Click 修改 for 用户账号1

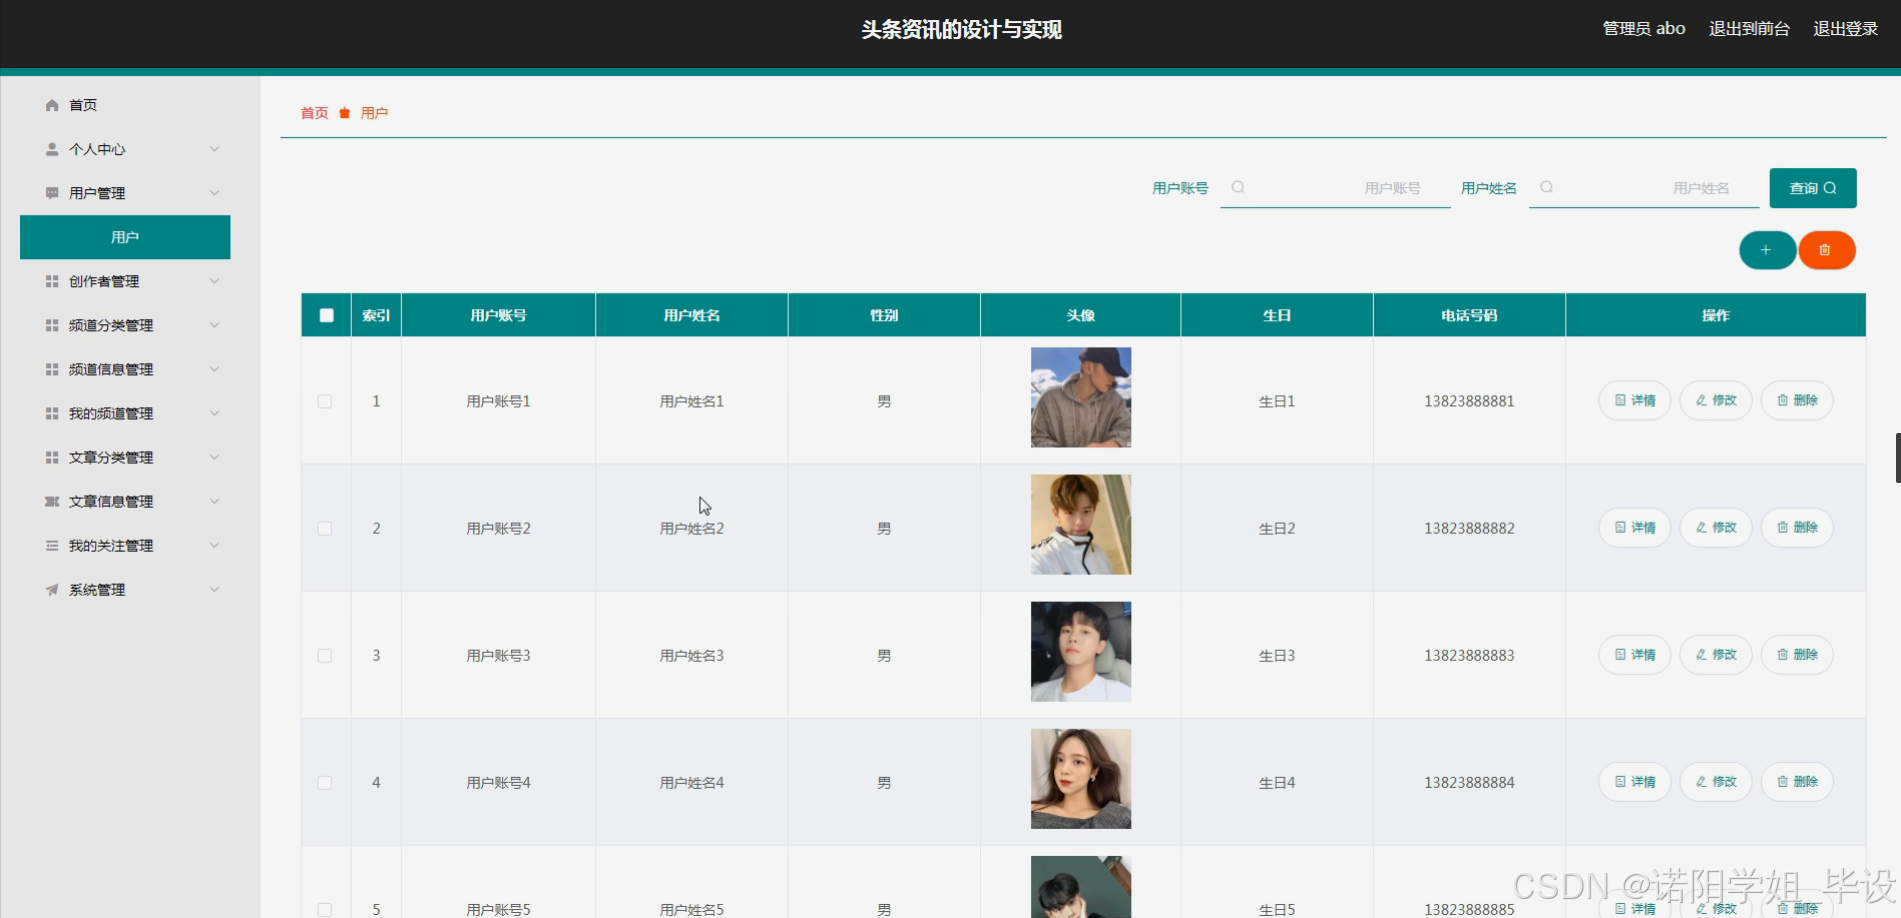point(1716,400)
